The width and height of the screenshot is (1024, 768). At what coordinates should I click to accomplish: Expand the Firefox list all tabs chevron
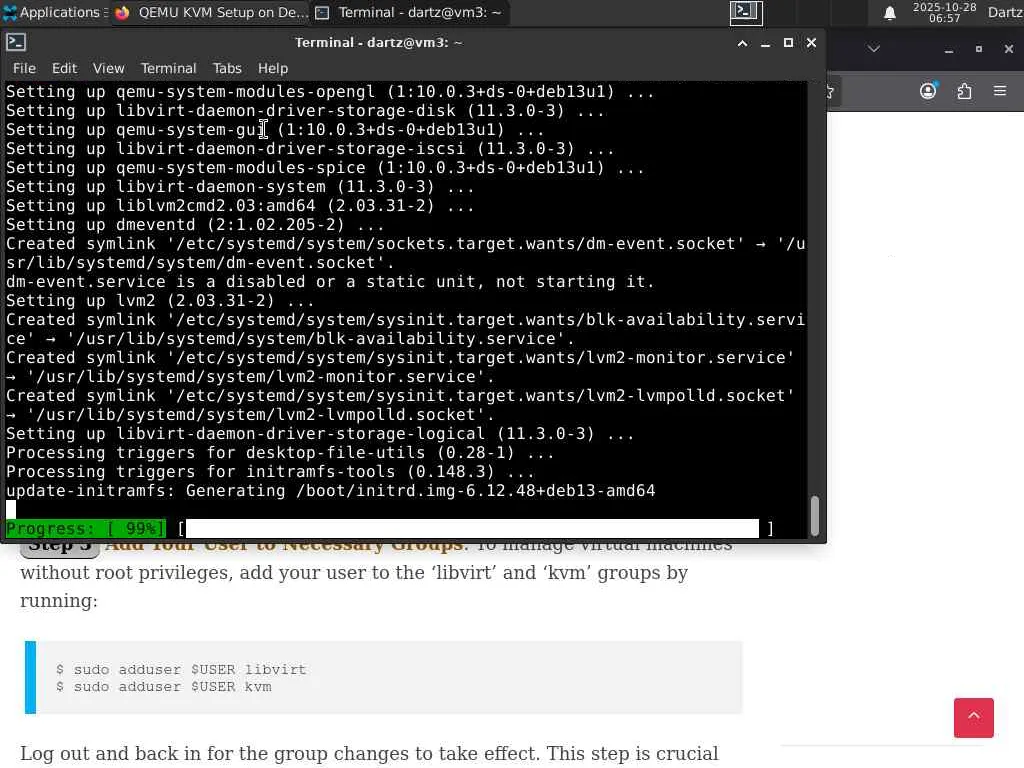[874, 49]
